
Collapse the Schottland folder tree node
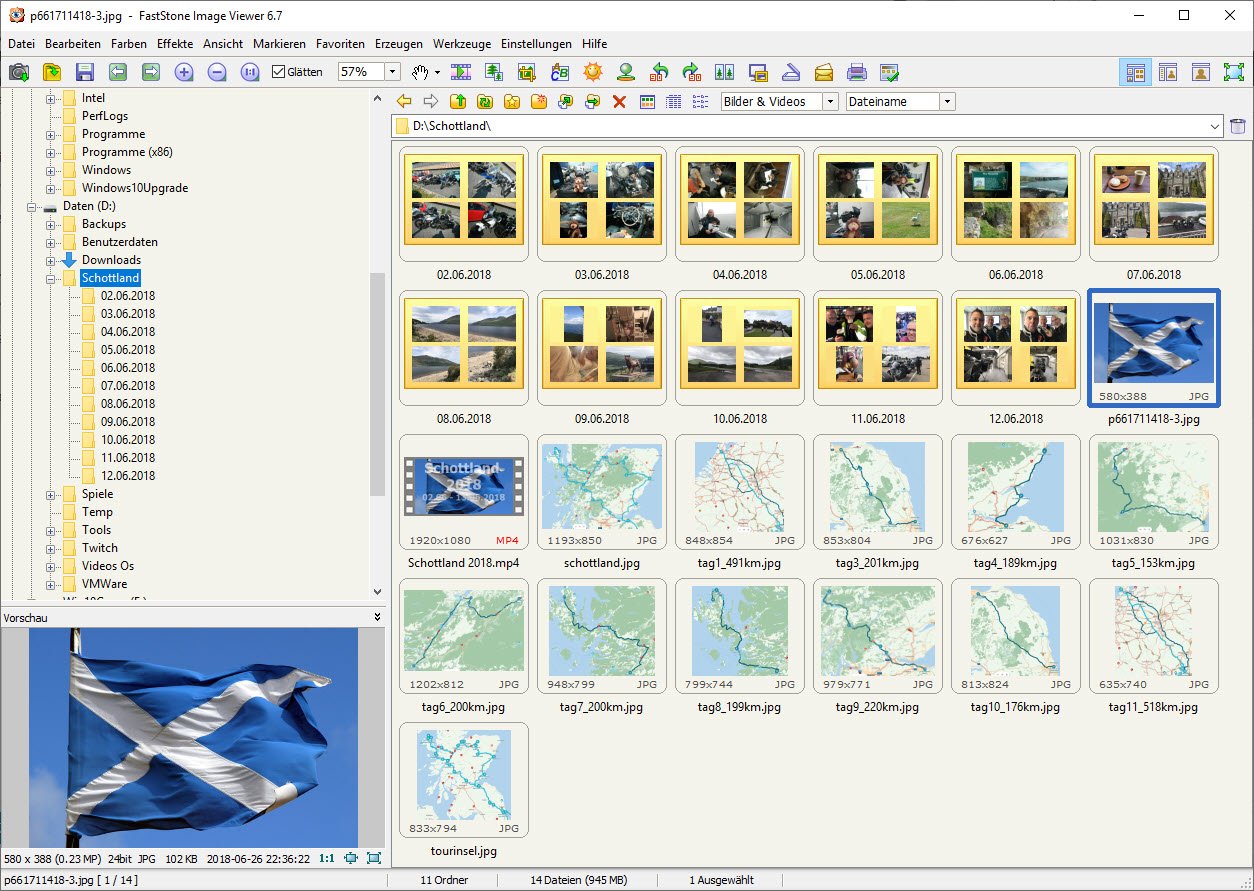(x=50, y=278)
